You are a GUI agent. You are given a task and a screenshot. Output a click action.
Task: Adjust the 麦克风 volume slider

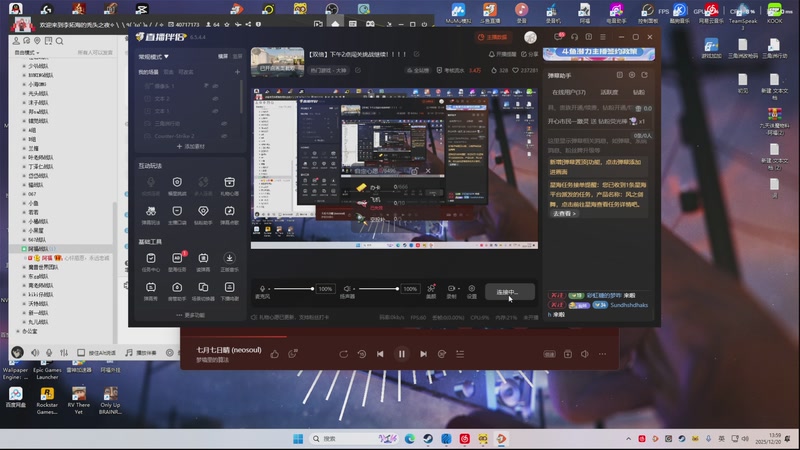(294, 289)
